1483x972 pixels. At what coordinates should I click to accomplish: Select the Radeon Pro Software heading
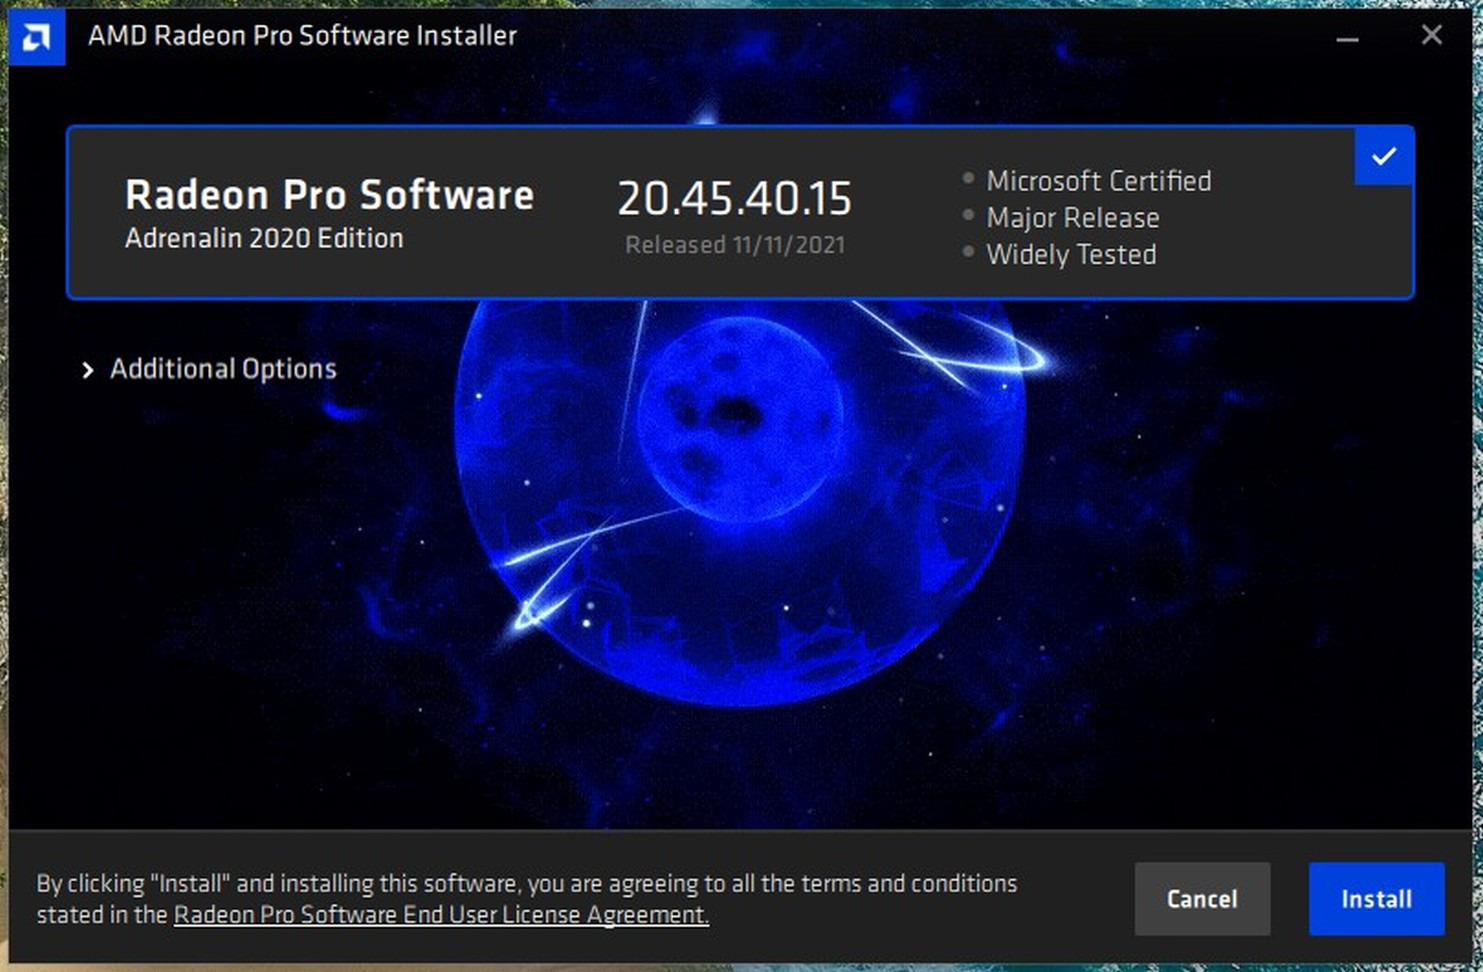click(329, 195)
